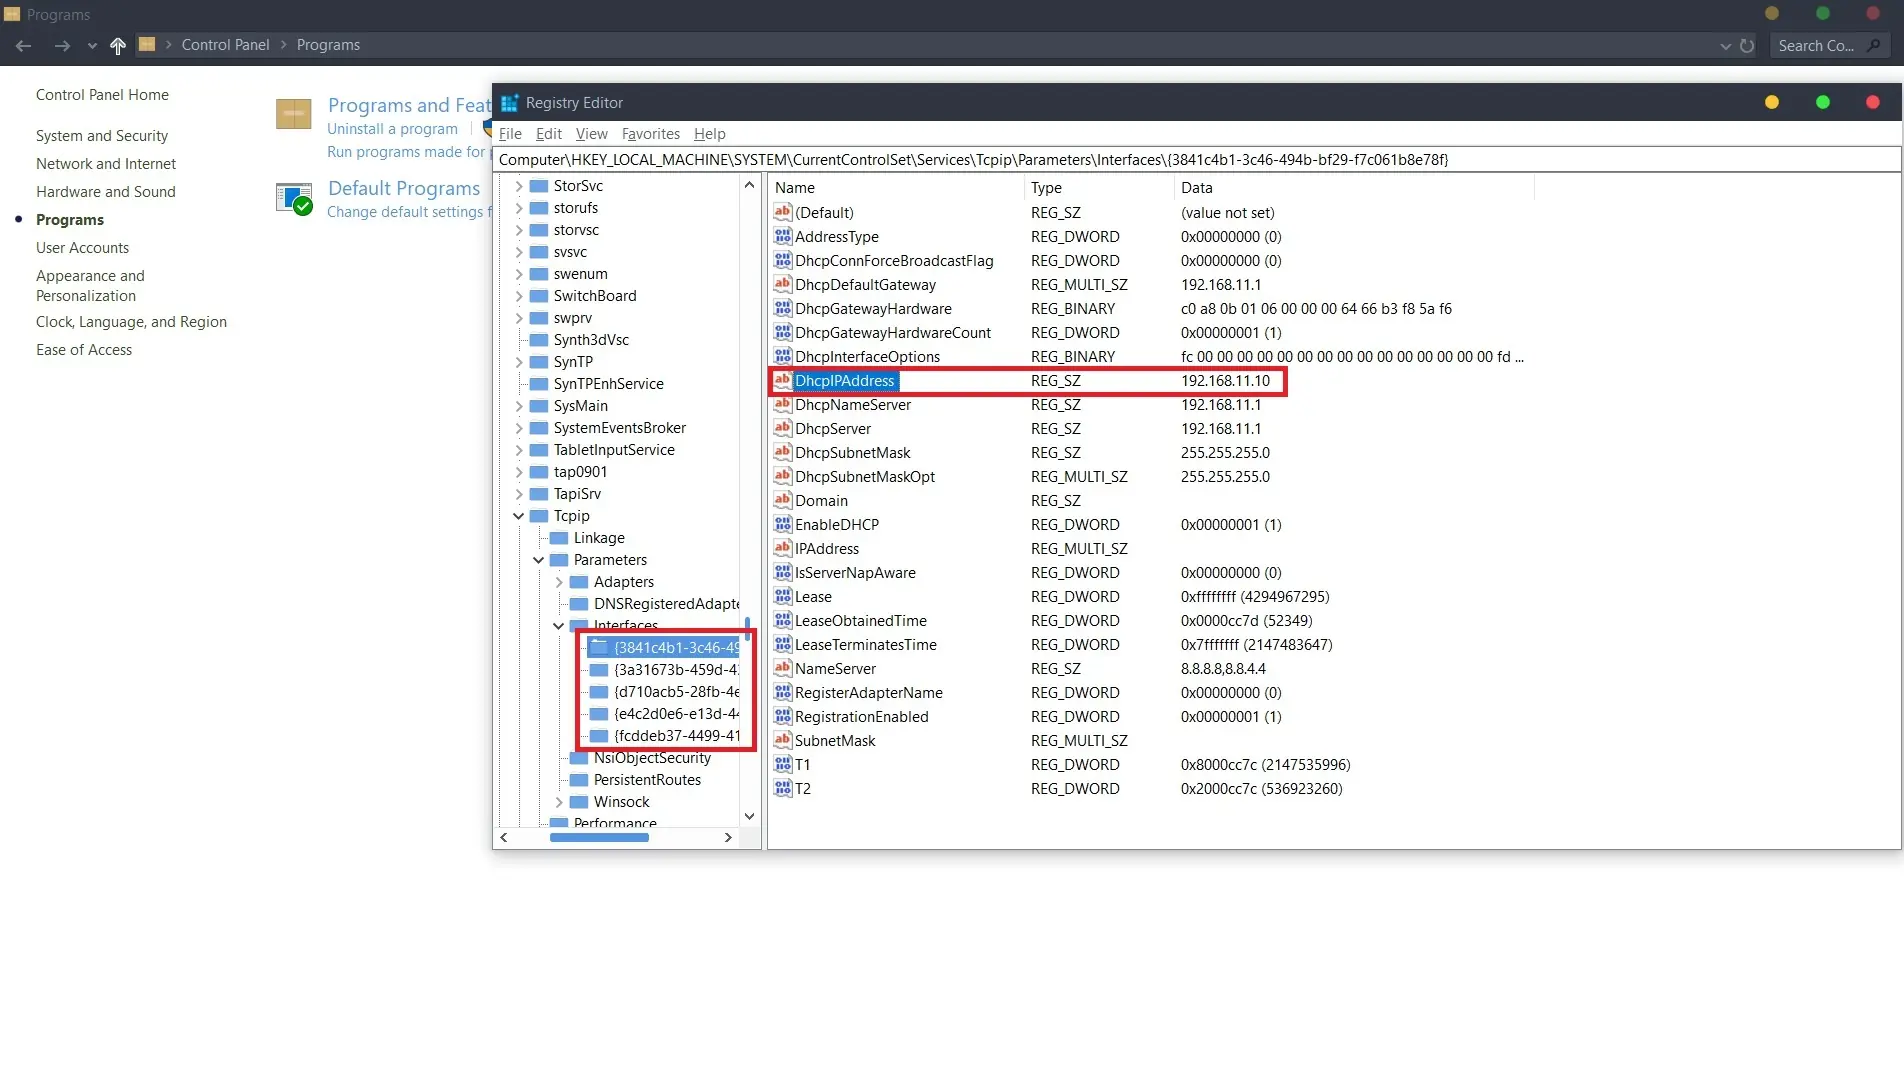Click the Tcpip folder icon
Viewport: 1904px width, 1068px height.
point(539,516)
